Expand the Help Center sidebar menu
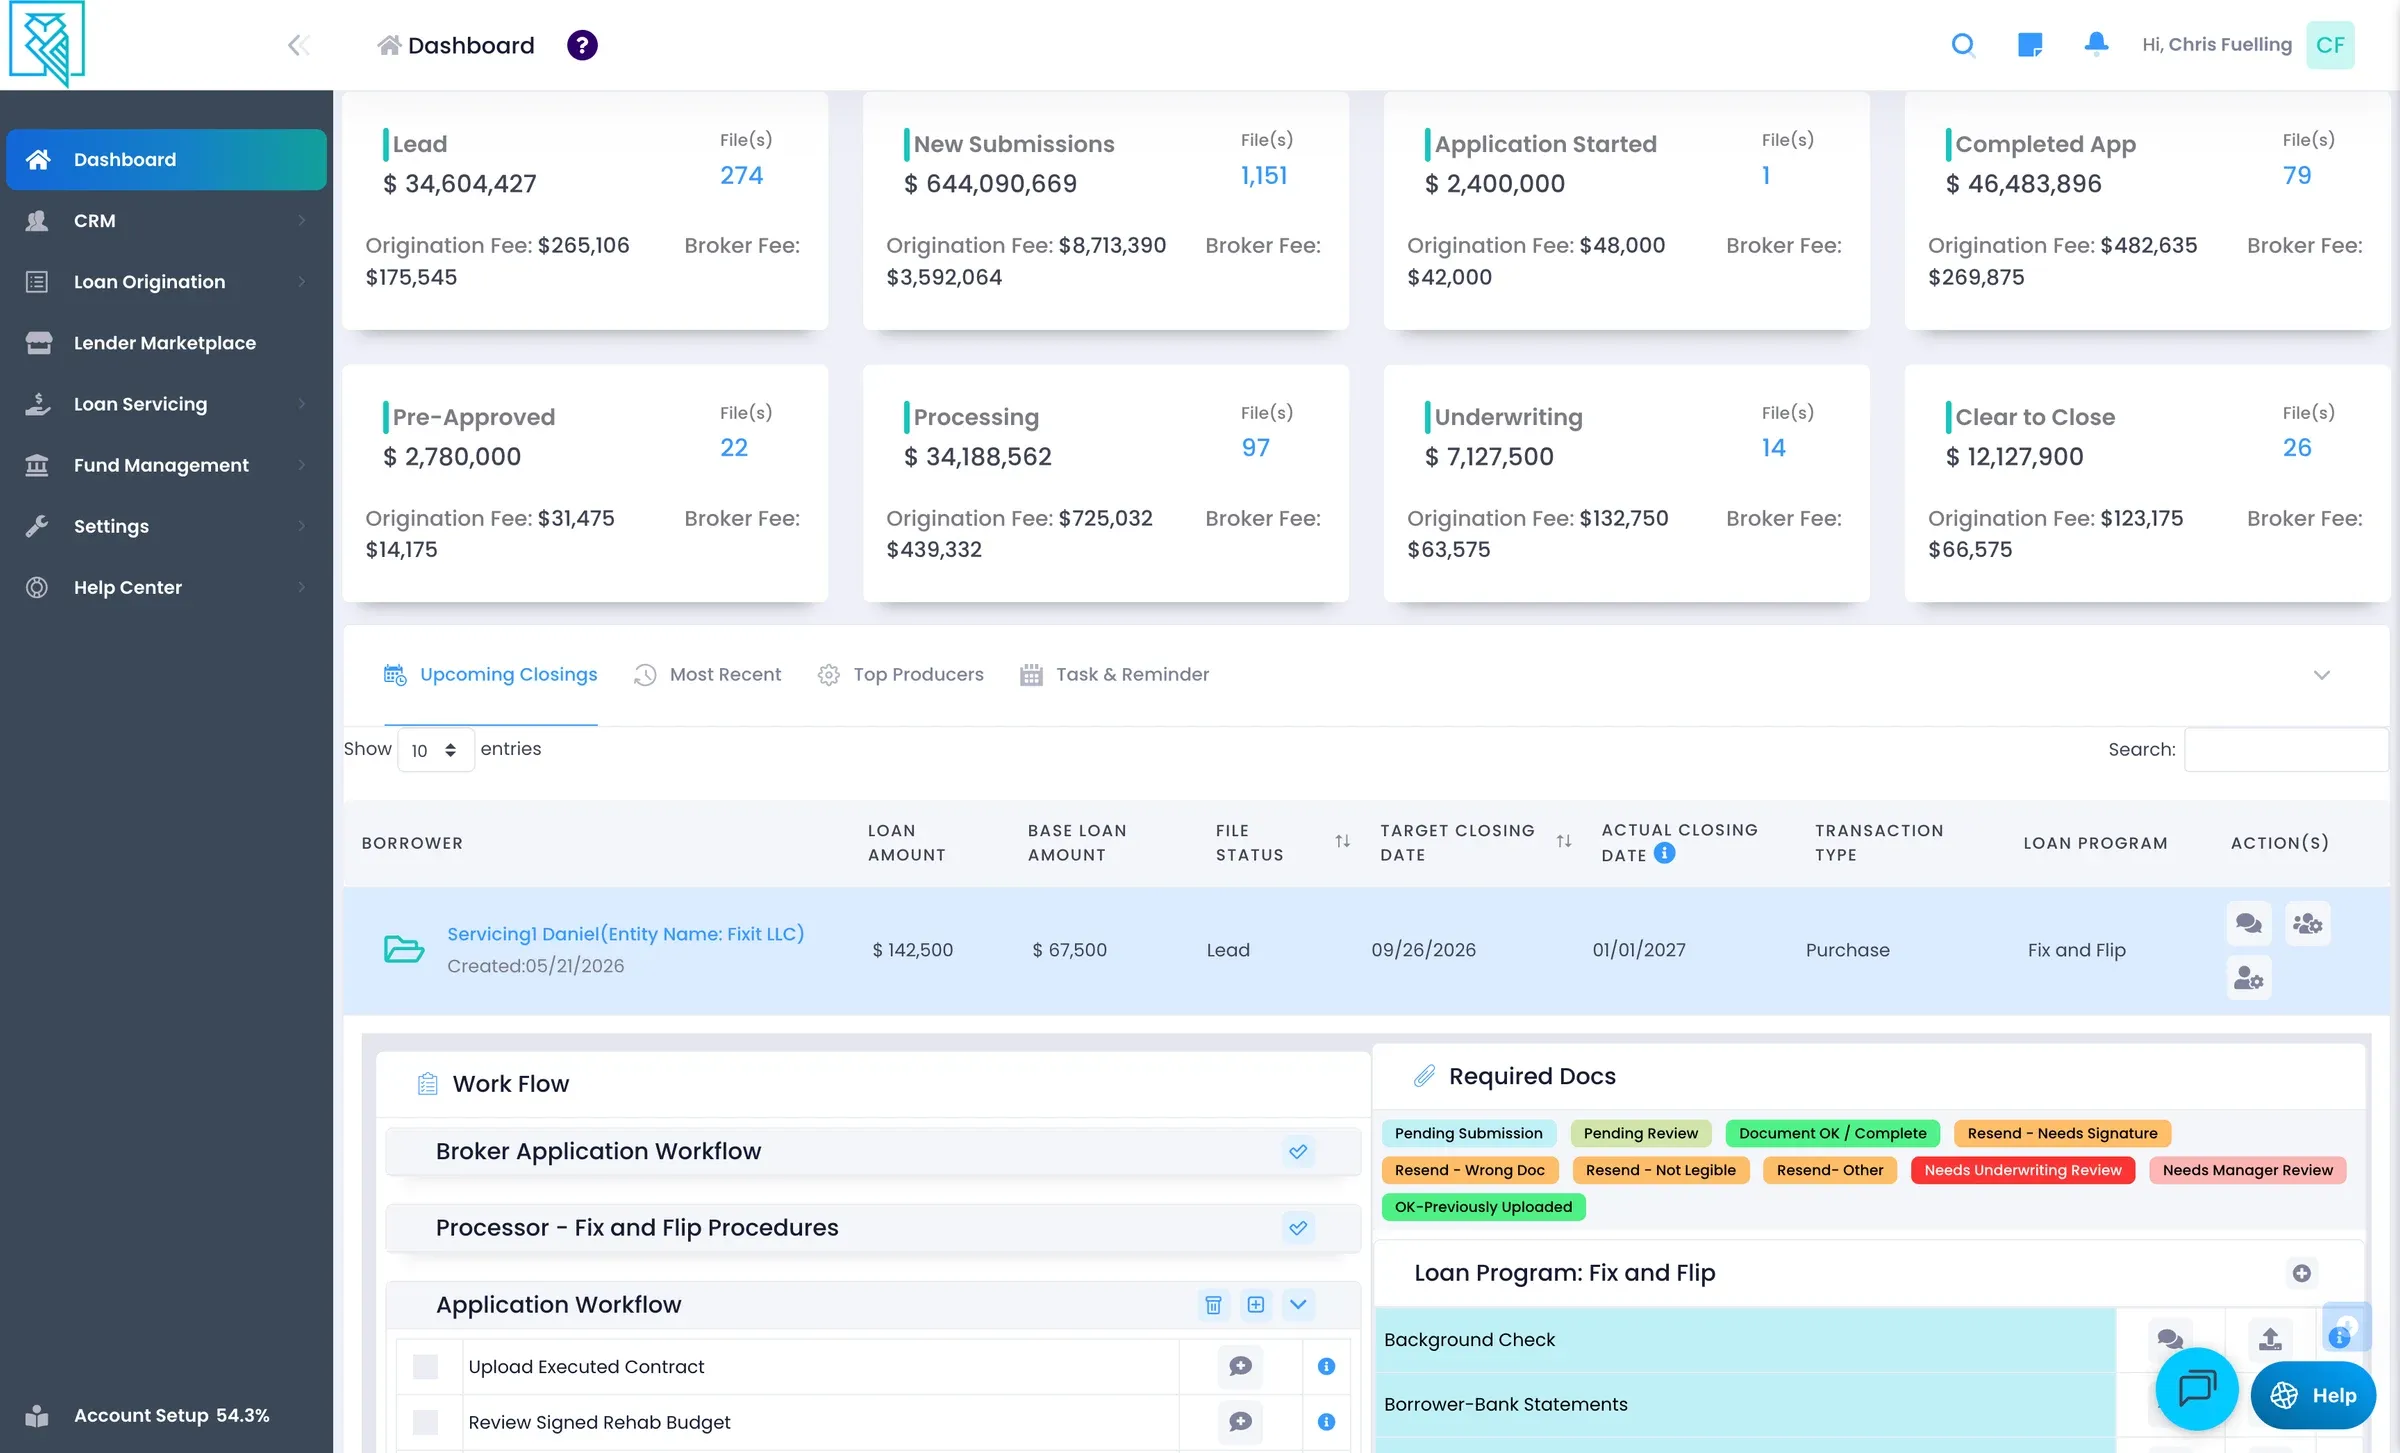Viewport: 2400px width, 1453px height. [166, 587]
